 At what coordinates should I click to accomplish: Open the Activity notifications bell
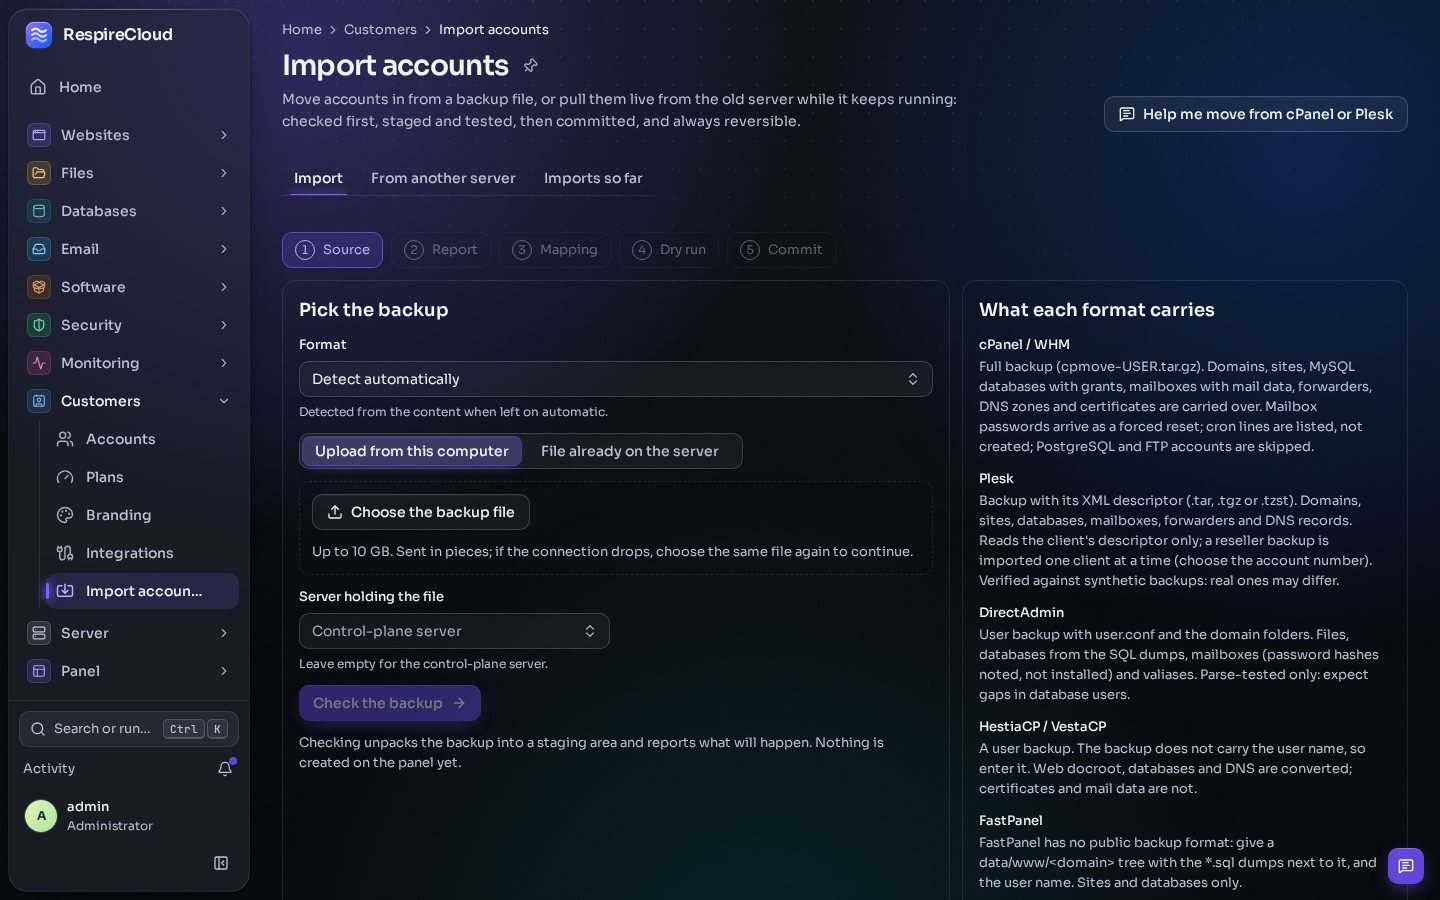point(225,768)
